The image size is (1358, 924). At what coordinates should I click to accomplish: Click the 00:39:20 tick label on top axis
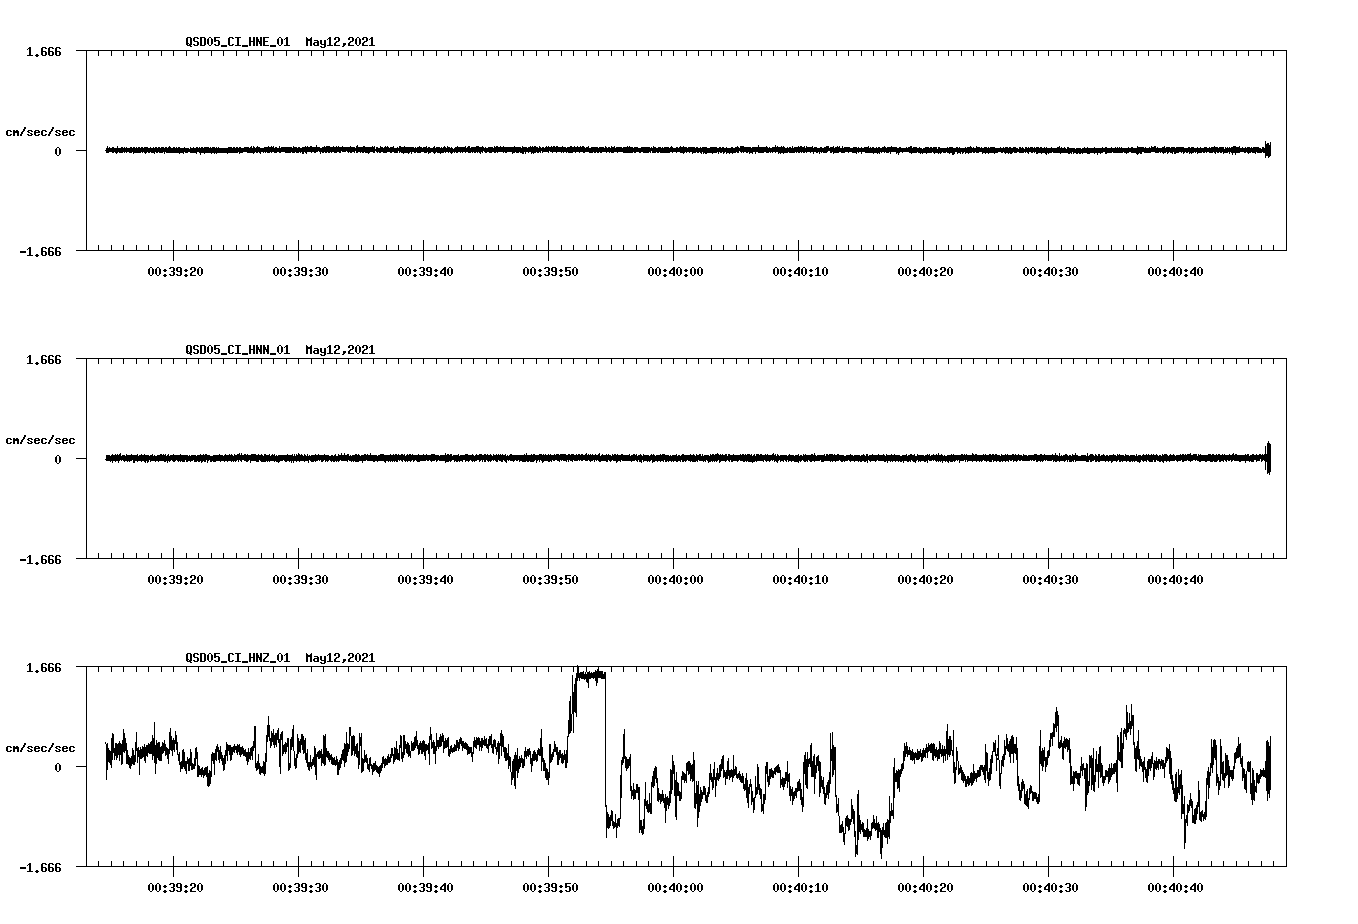coord(173,270)
